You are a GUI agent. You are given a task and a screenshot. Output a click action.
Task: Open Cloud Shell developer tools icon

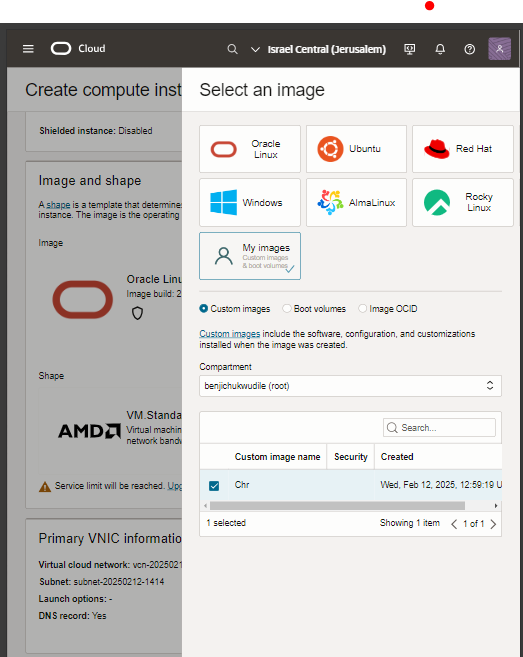pyautogui.click(x=409, y=49)
